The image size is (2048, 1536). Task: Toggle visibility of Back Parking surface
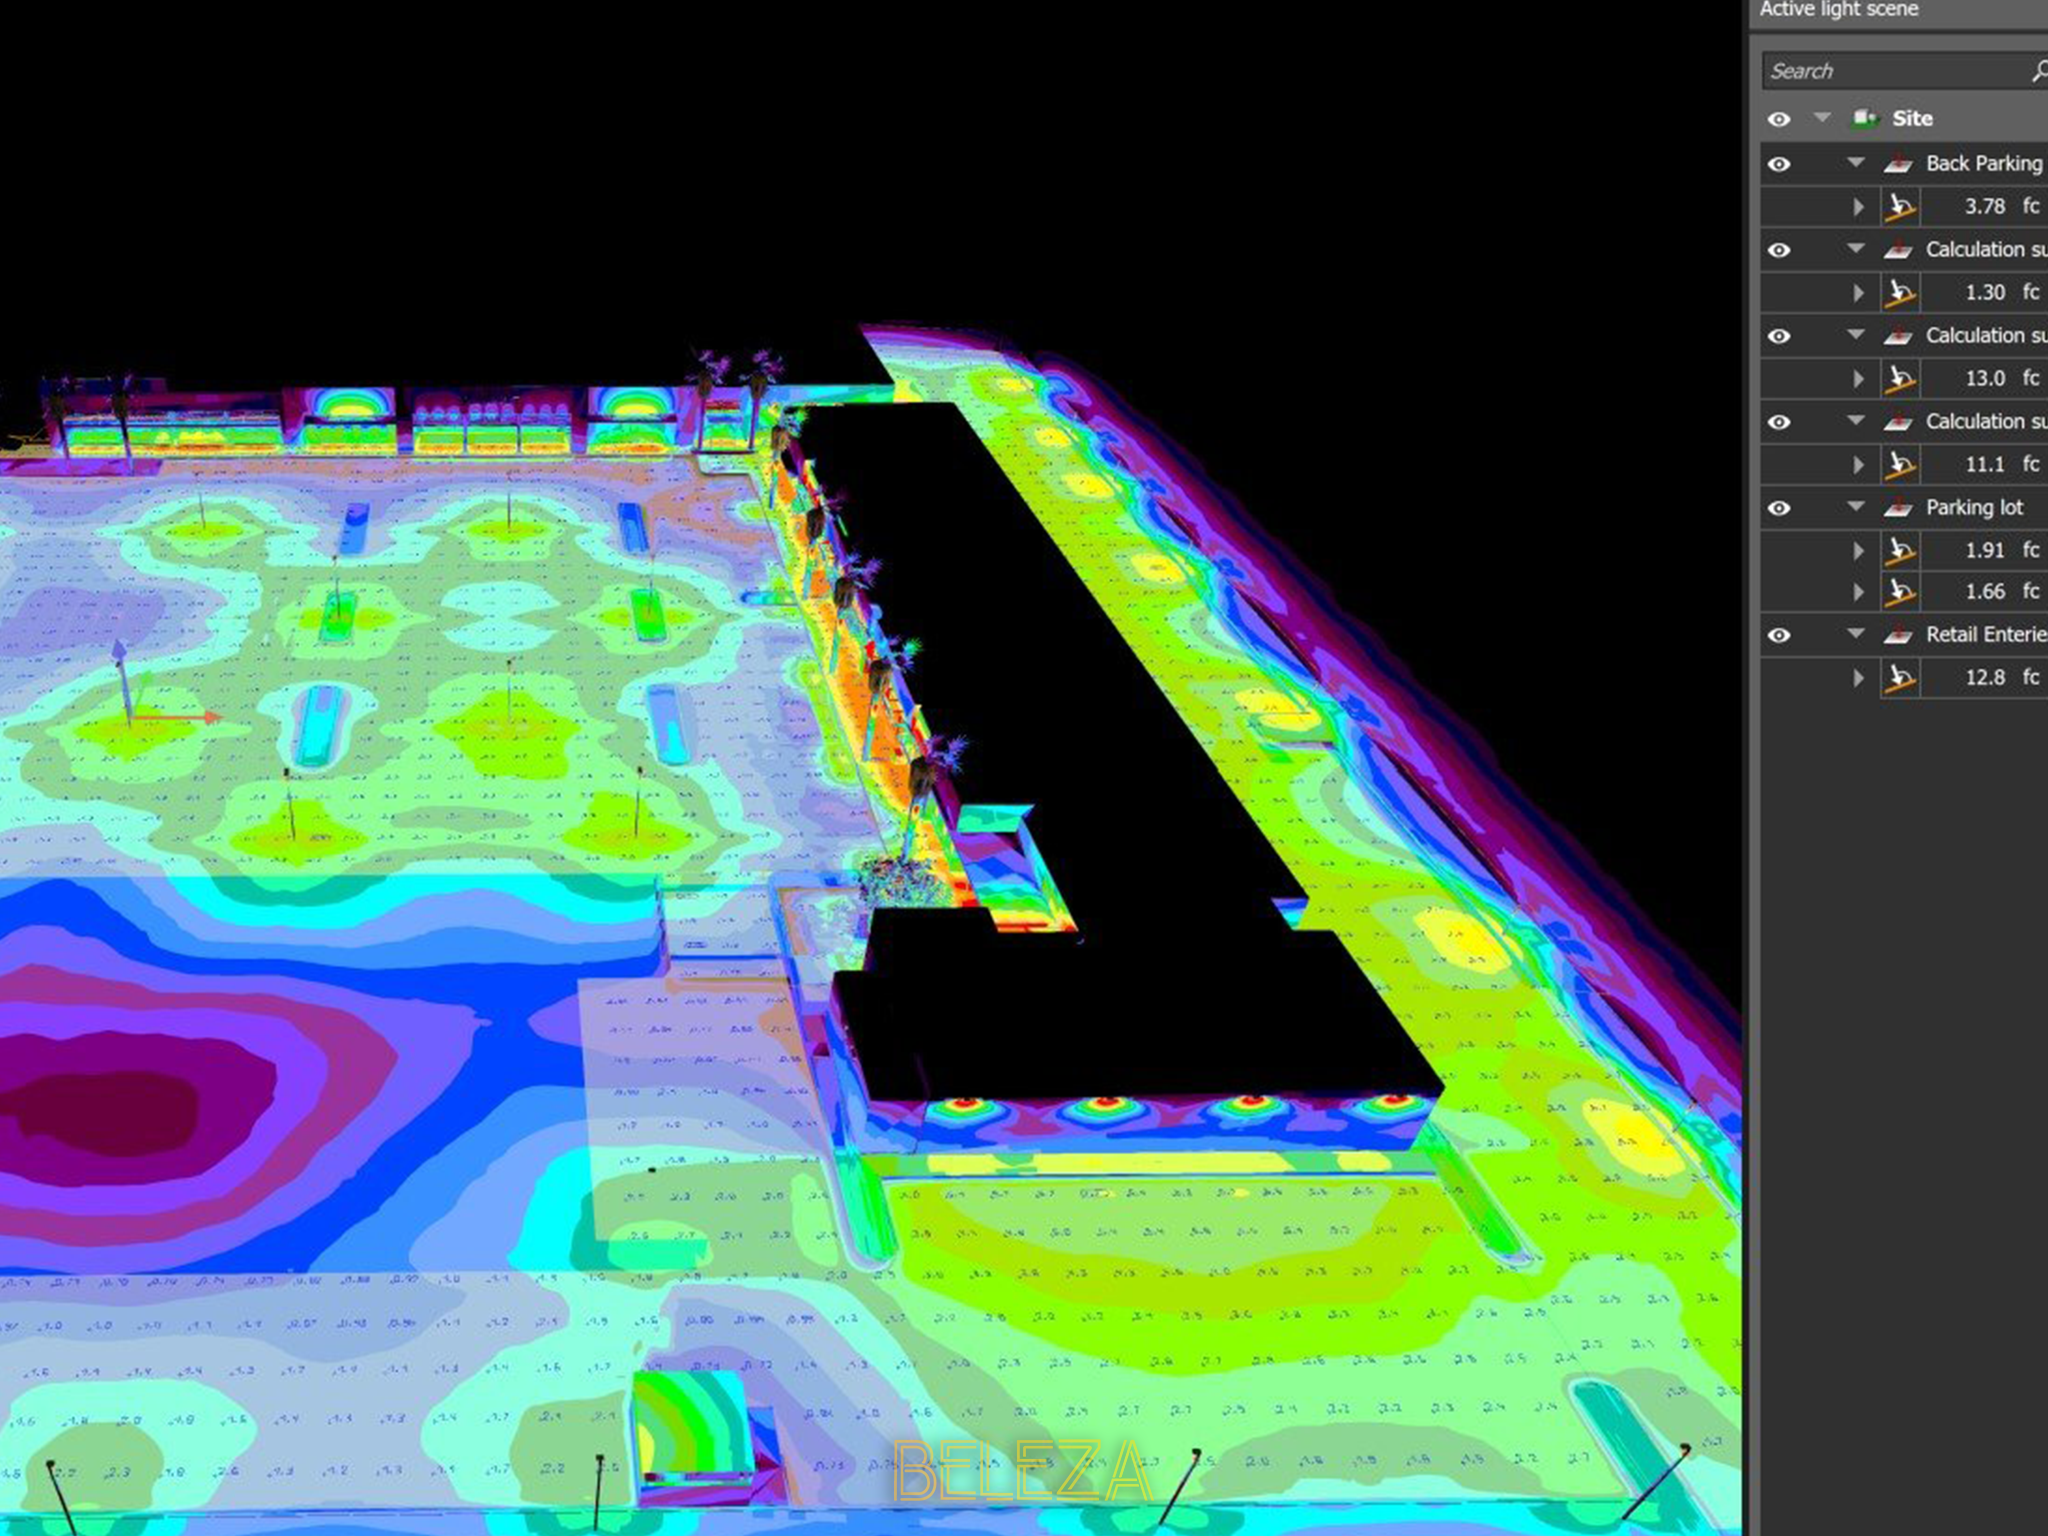pyautogui.click(x=1779, y=164)
